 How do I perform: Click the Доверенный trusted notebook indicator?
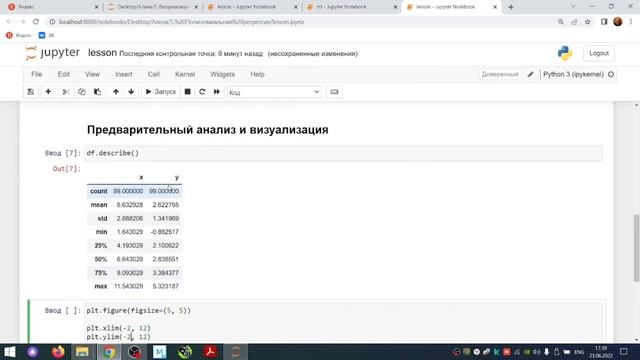coord(500,74)
